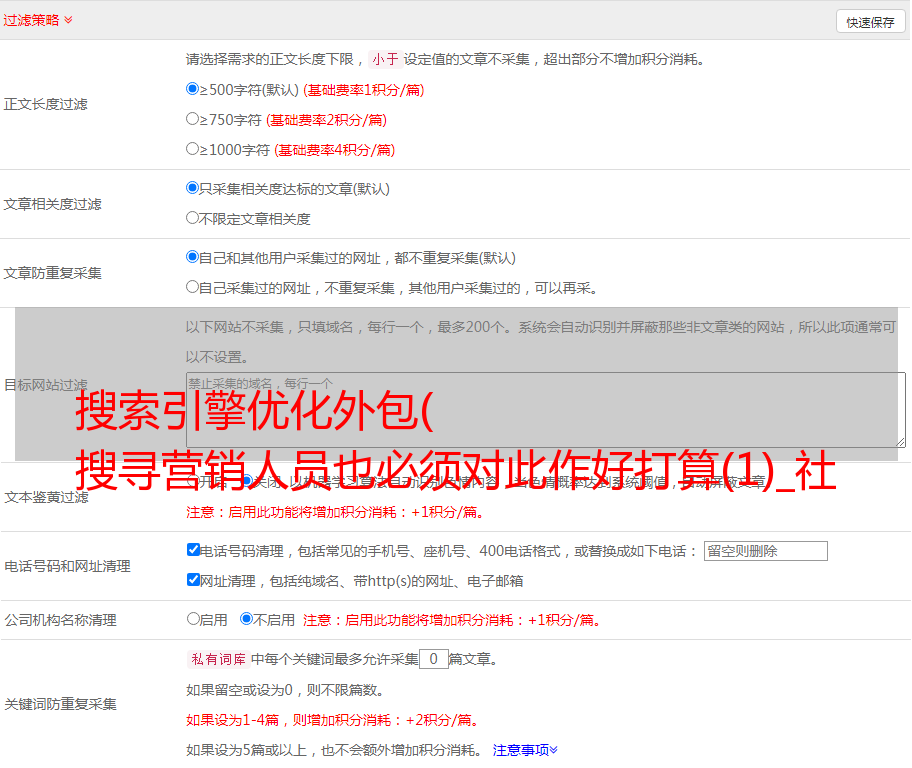This screenshot has width=912, height=768.
Task: Select ≥500字符 length option
Action: coord(192,89)
